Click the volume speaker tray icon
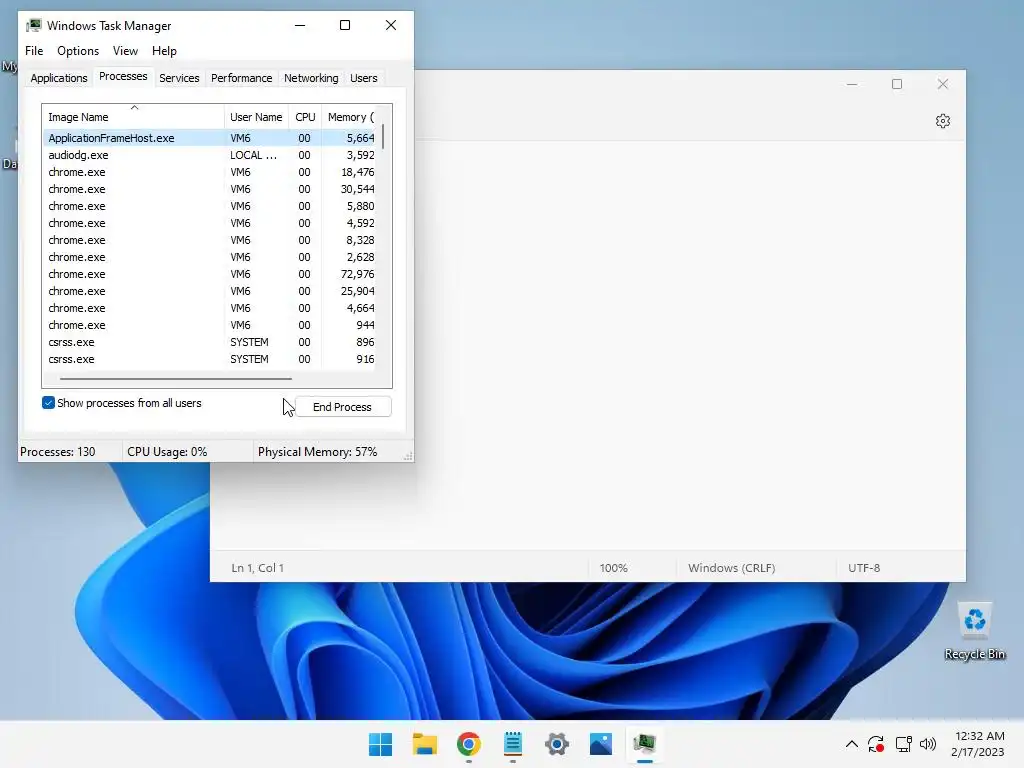Screen dimensions: 1024x768 tap(927, 744)
